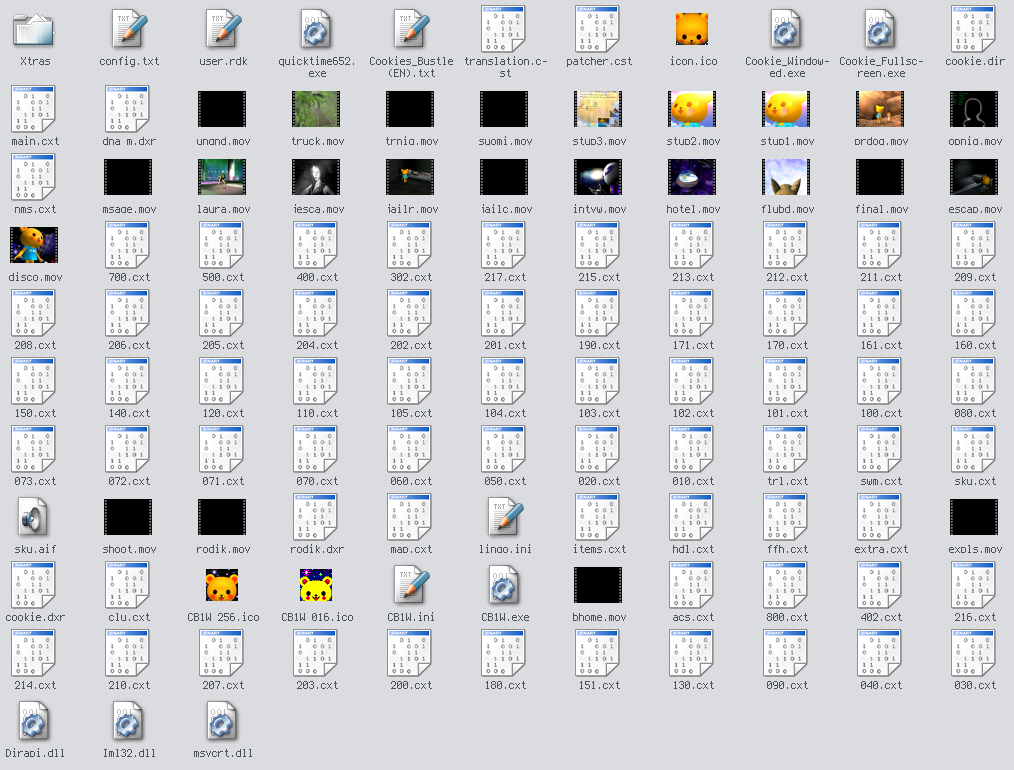
Task: Select the flubd.mov video thumbnail
Action: tap(786, 177)
